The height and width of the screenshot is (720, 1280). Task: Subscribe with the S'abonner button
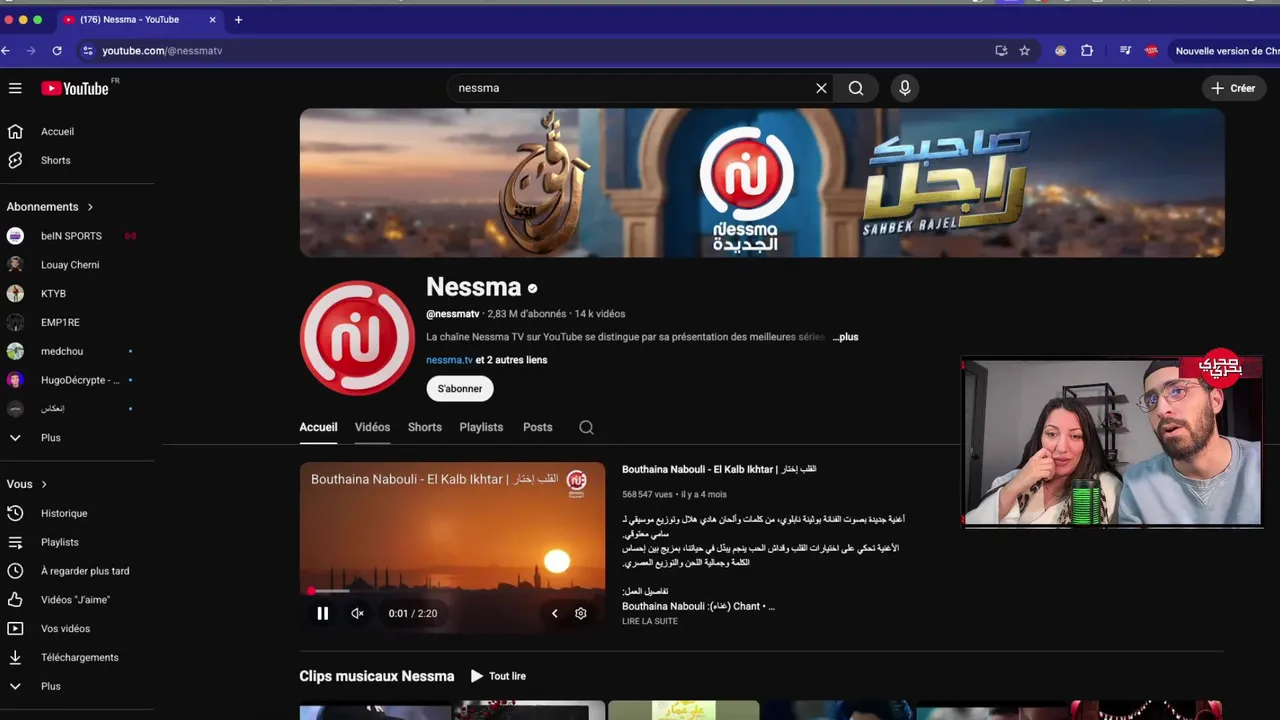pos(460,389)
